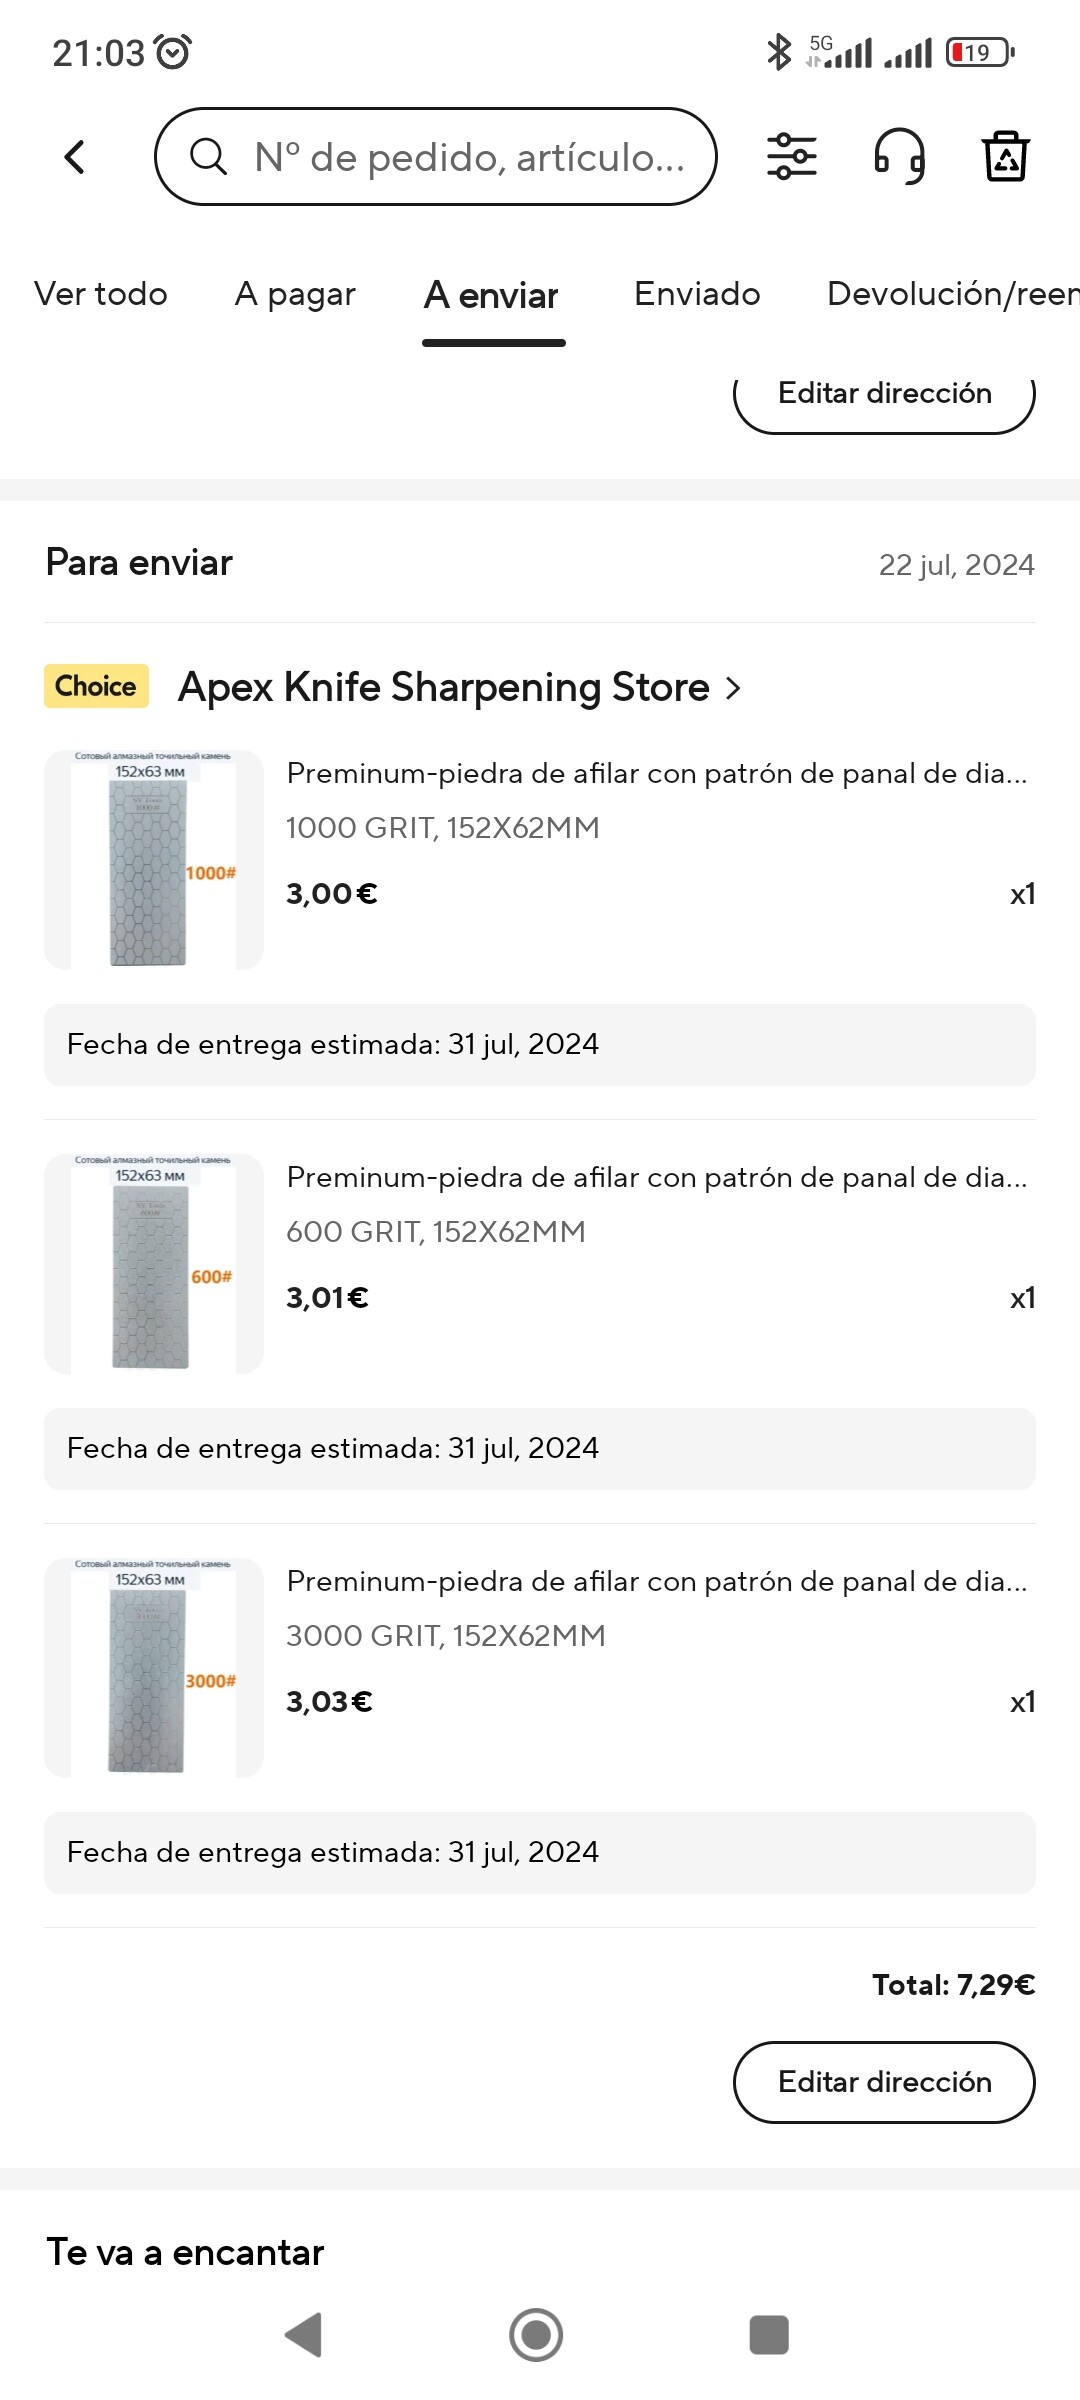Open 1000 GRIT stone thumbnail
Screen dimensions: 1080x2400
click(x=154, y=860)
